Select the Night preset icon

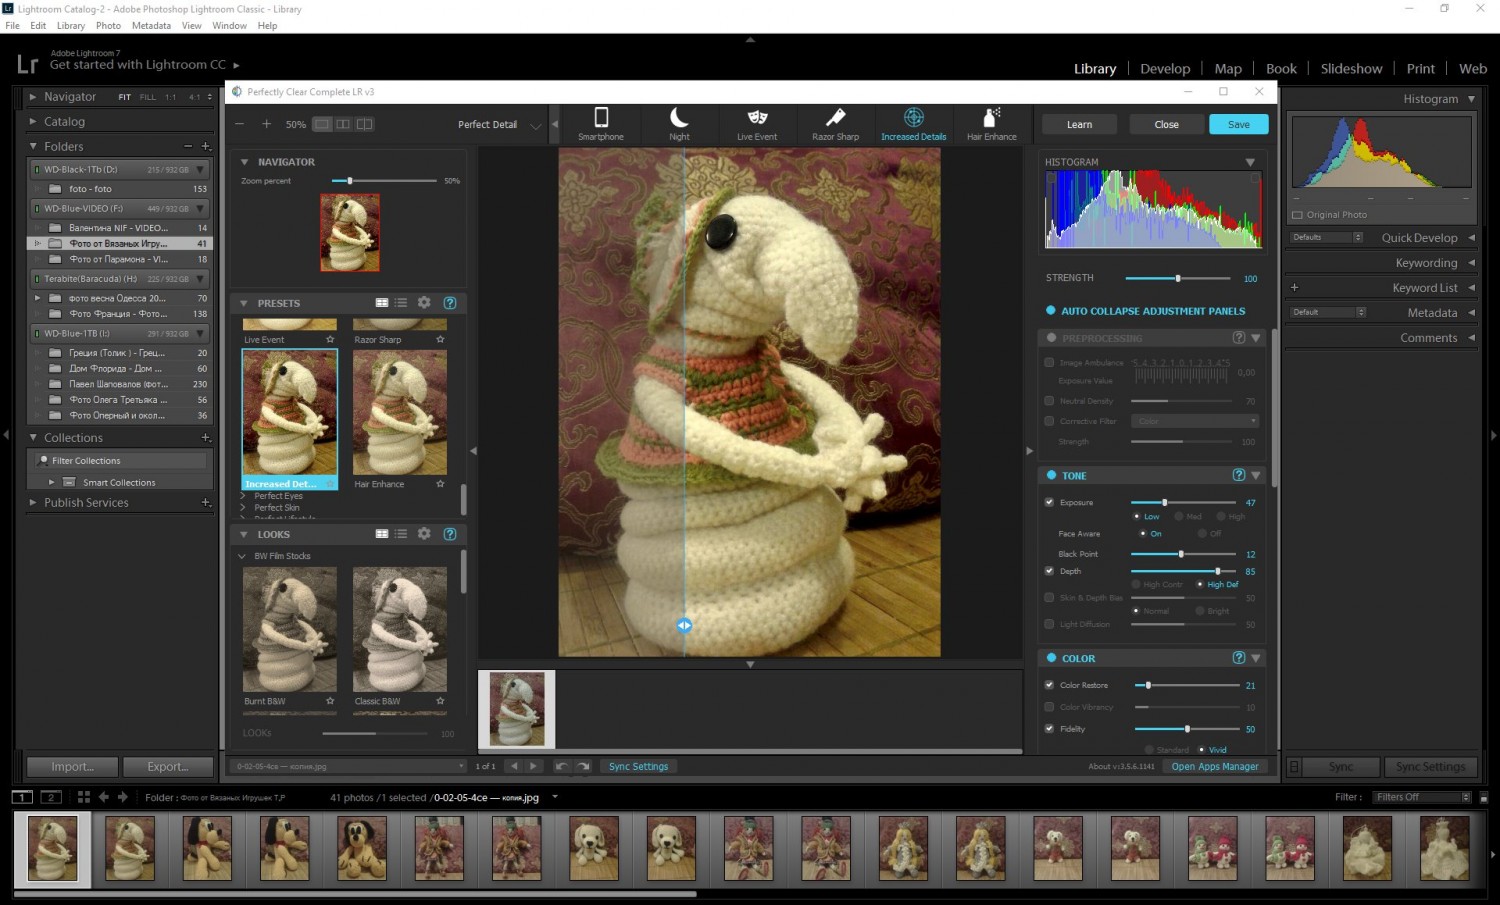coord(679,118)
